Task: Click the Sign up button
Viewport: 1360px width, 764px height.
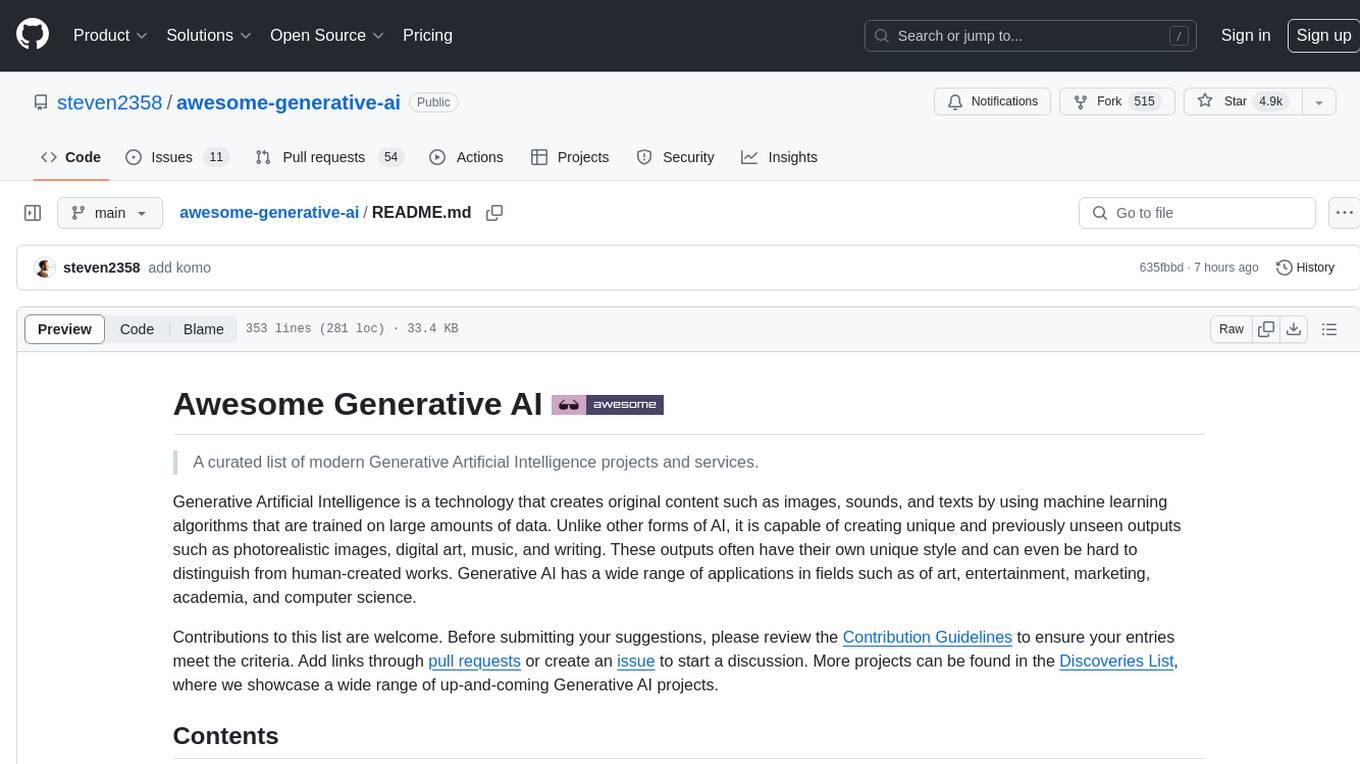Action: (1323, 35)
